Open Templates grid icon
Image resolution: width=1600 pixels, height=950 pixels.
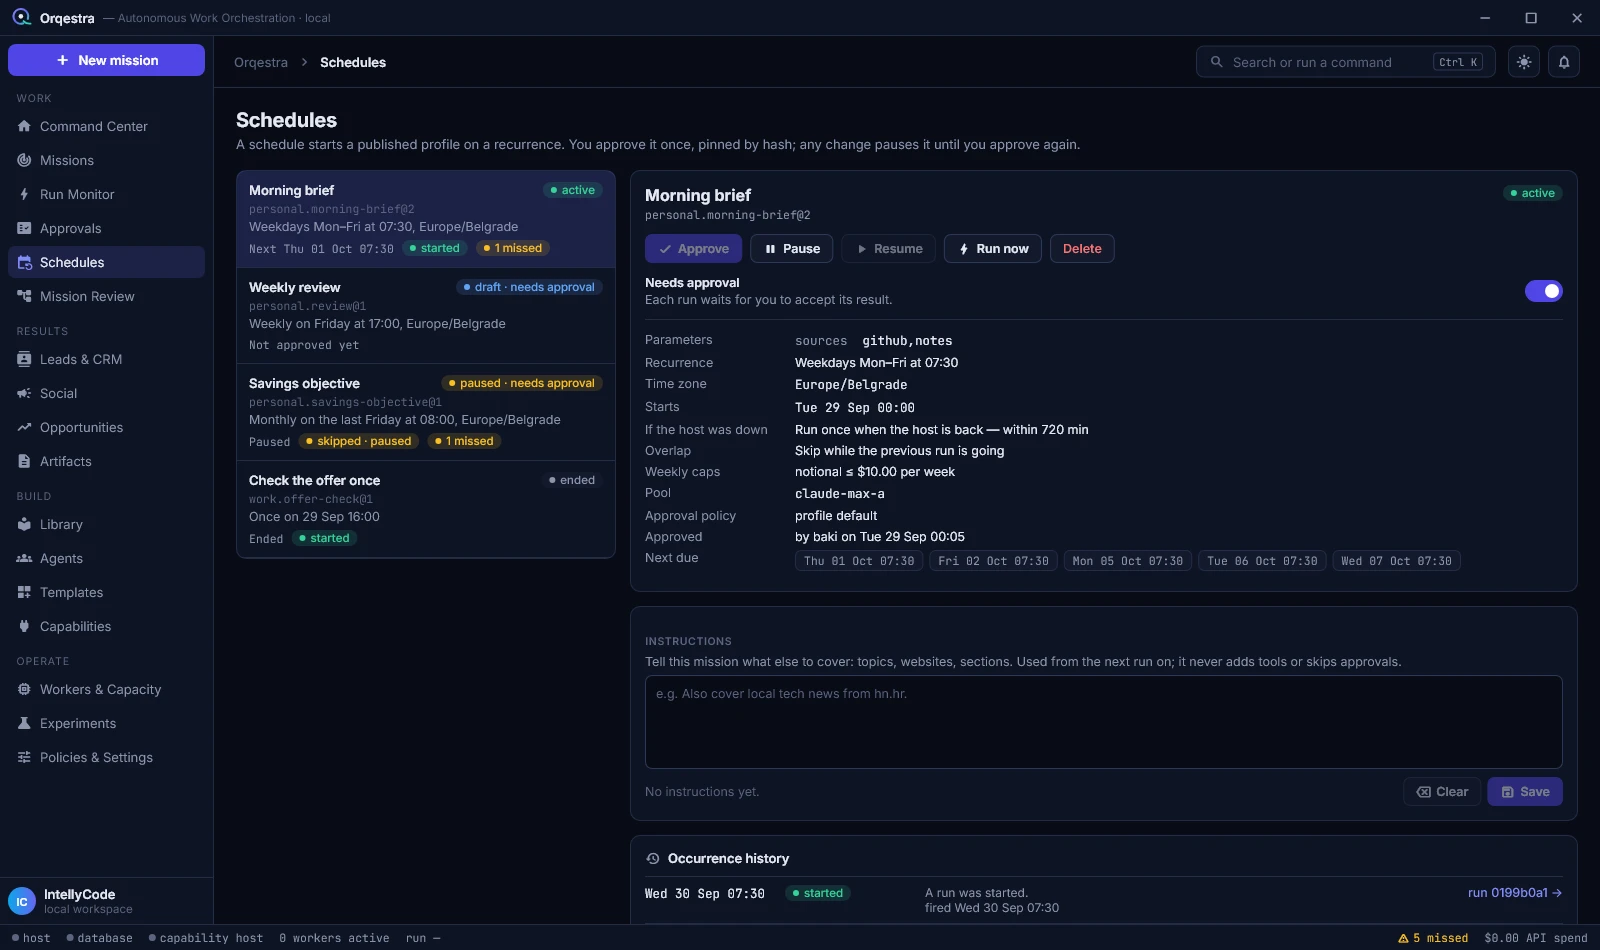point(24,592)
